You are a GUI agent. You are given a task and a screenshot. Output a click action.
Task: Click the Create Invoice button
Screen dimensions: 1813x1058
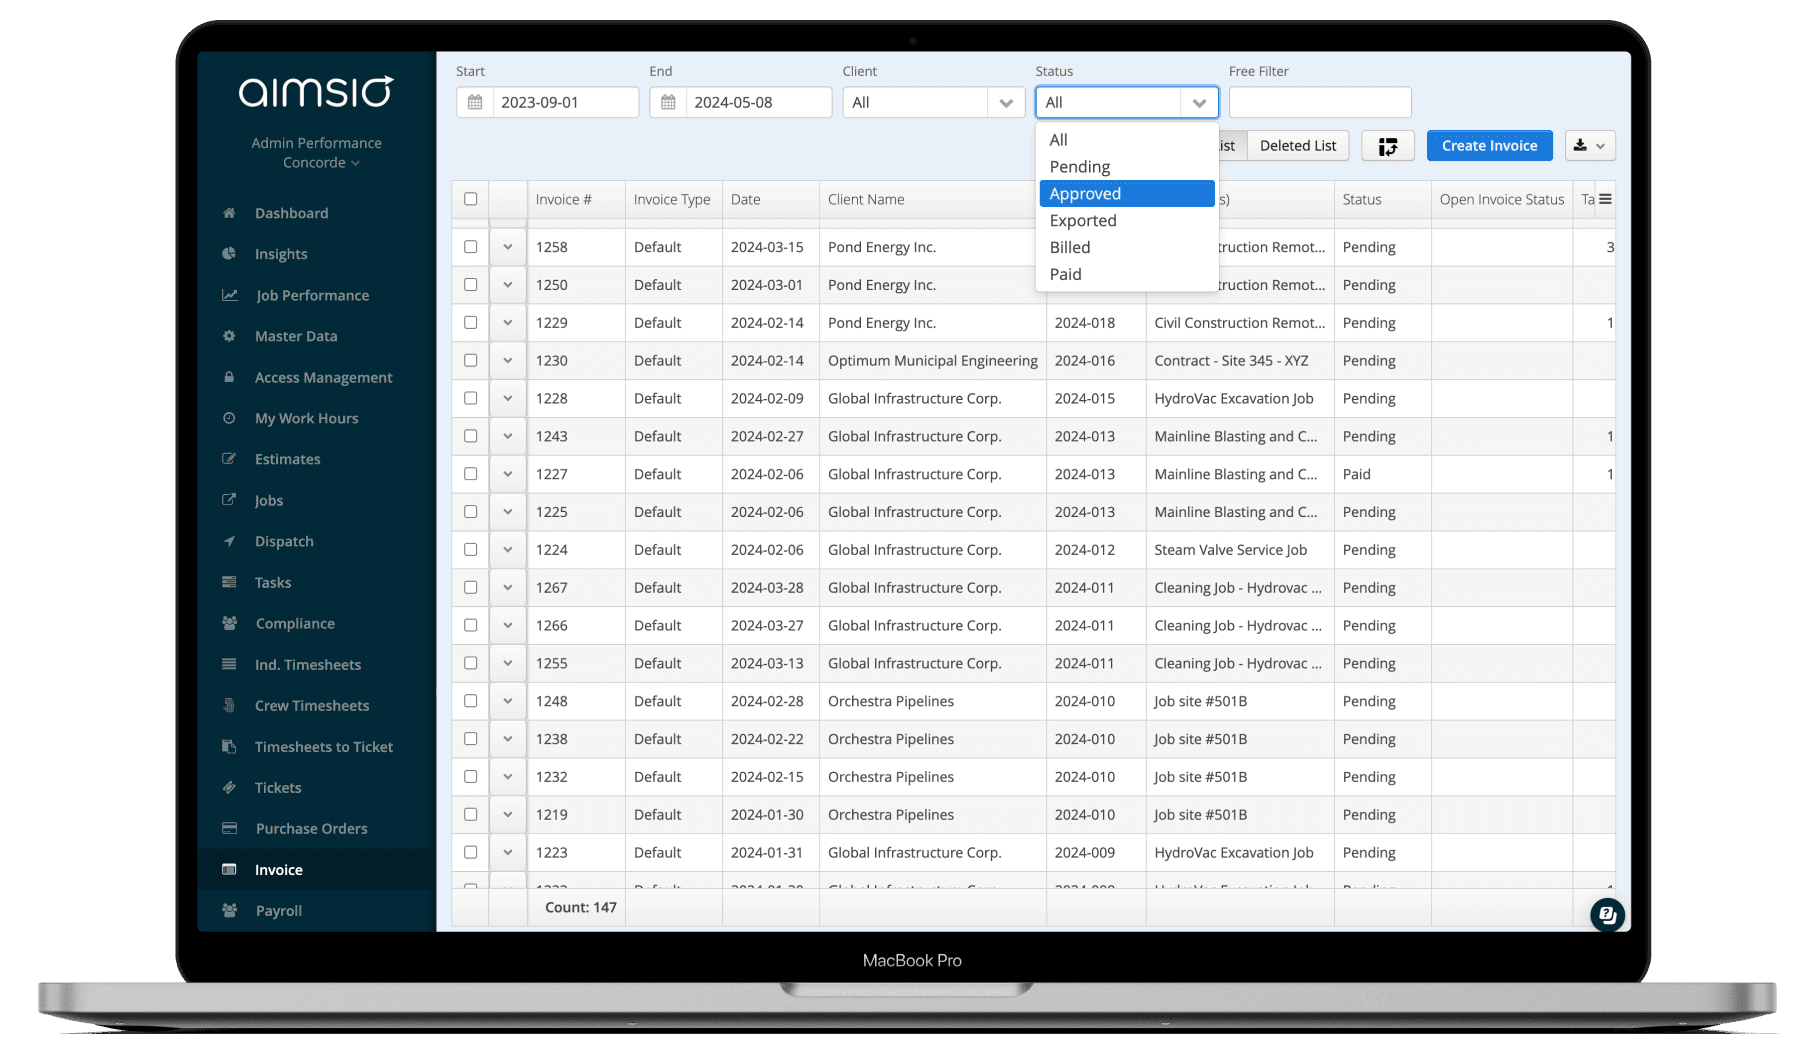click(x=1489, y=146)
